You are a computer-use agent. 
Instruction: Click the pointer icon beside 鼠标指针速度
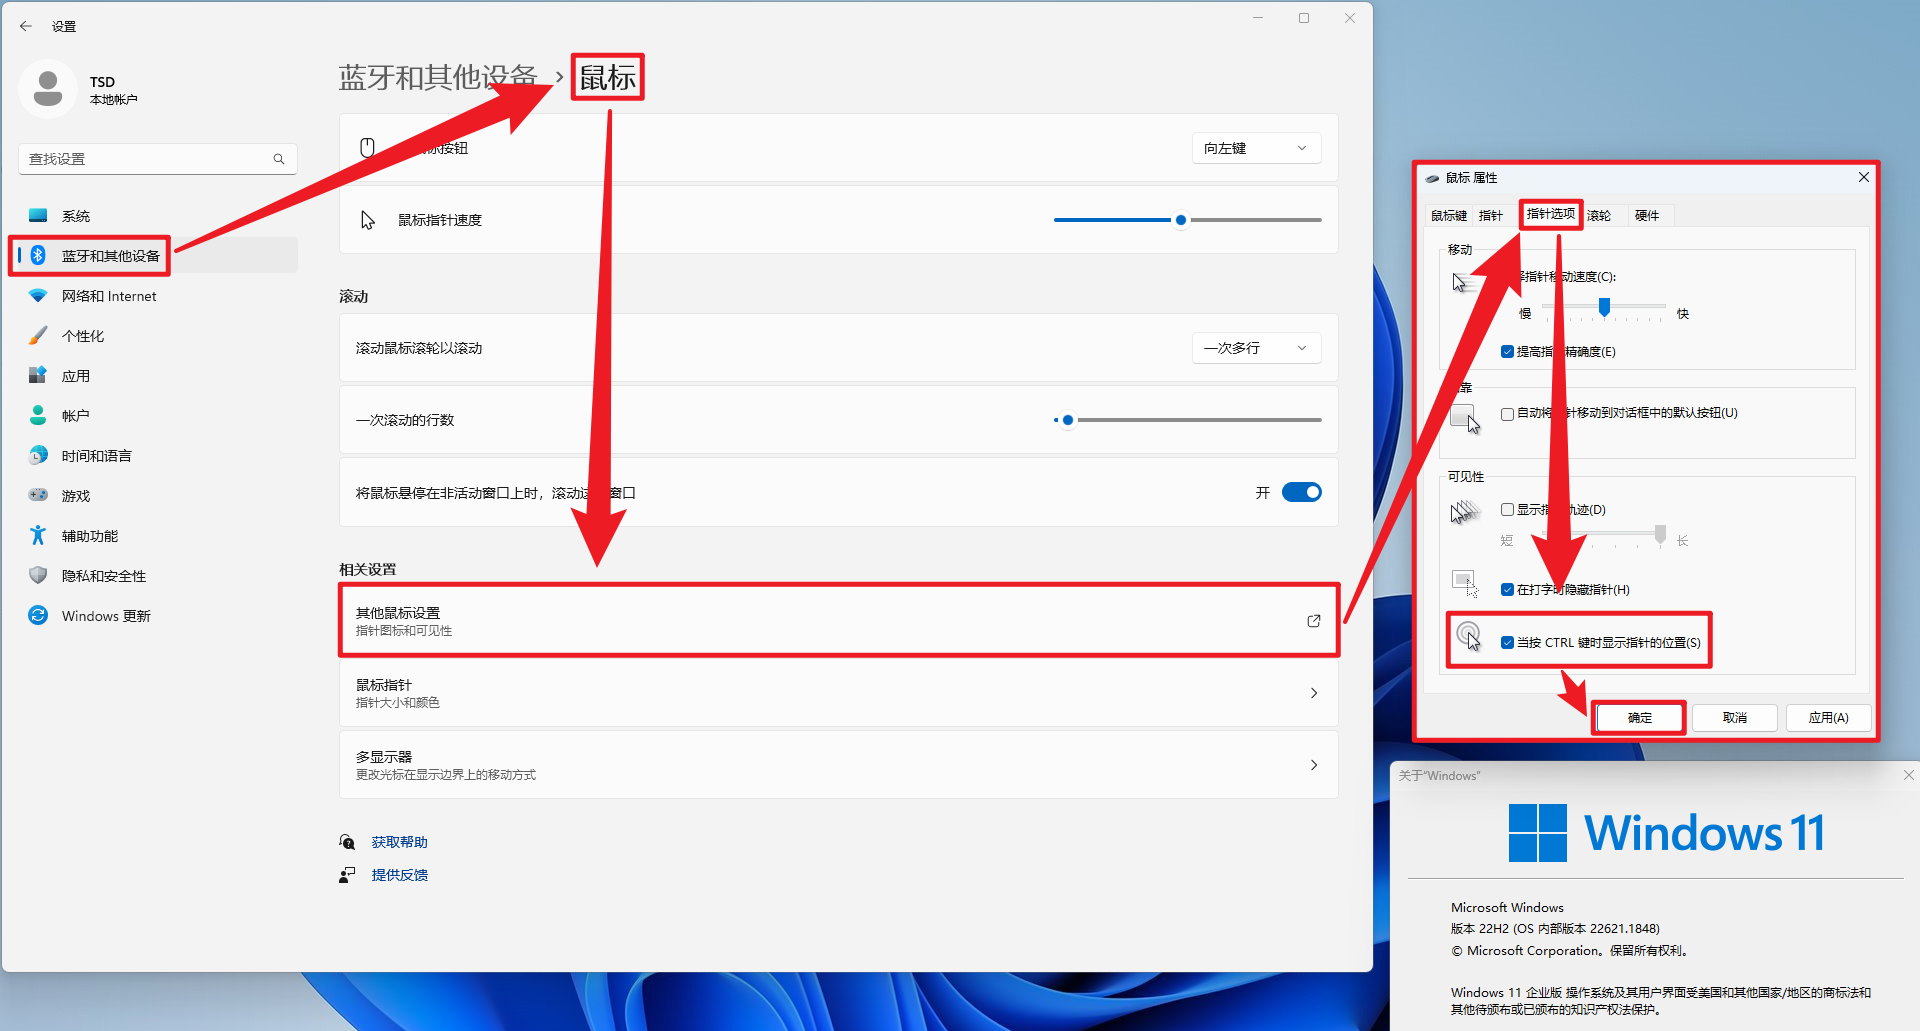367,220
